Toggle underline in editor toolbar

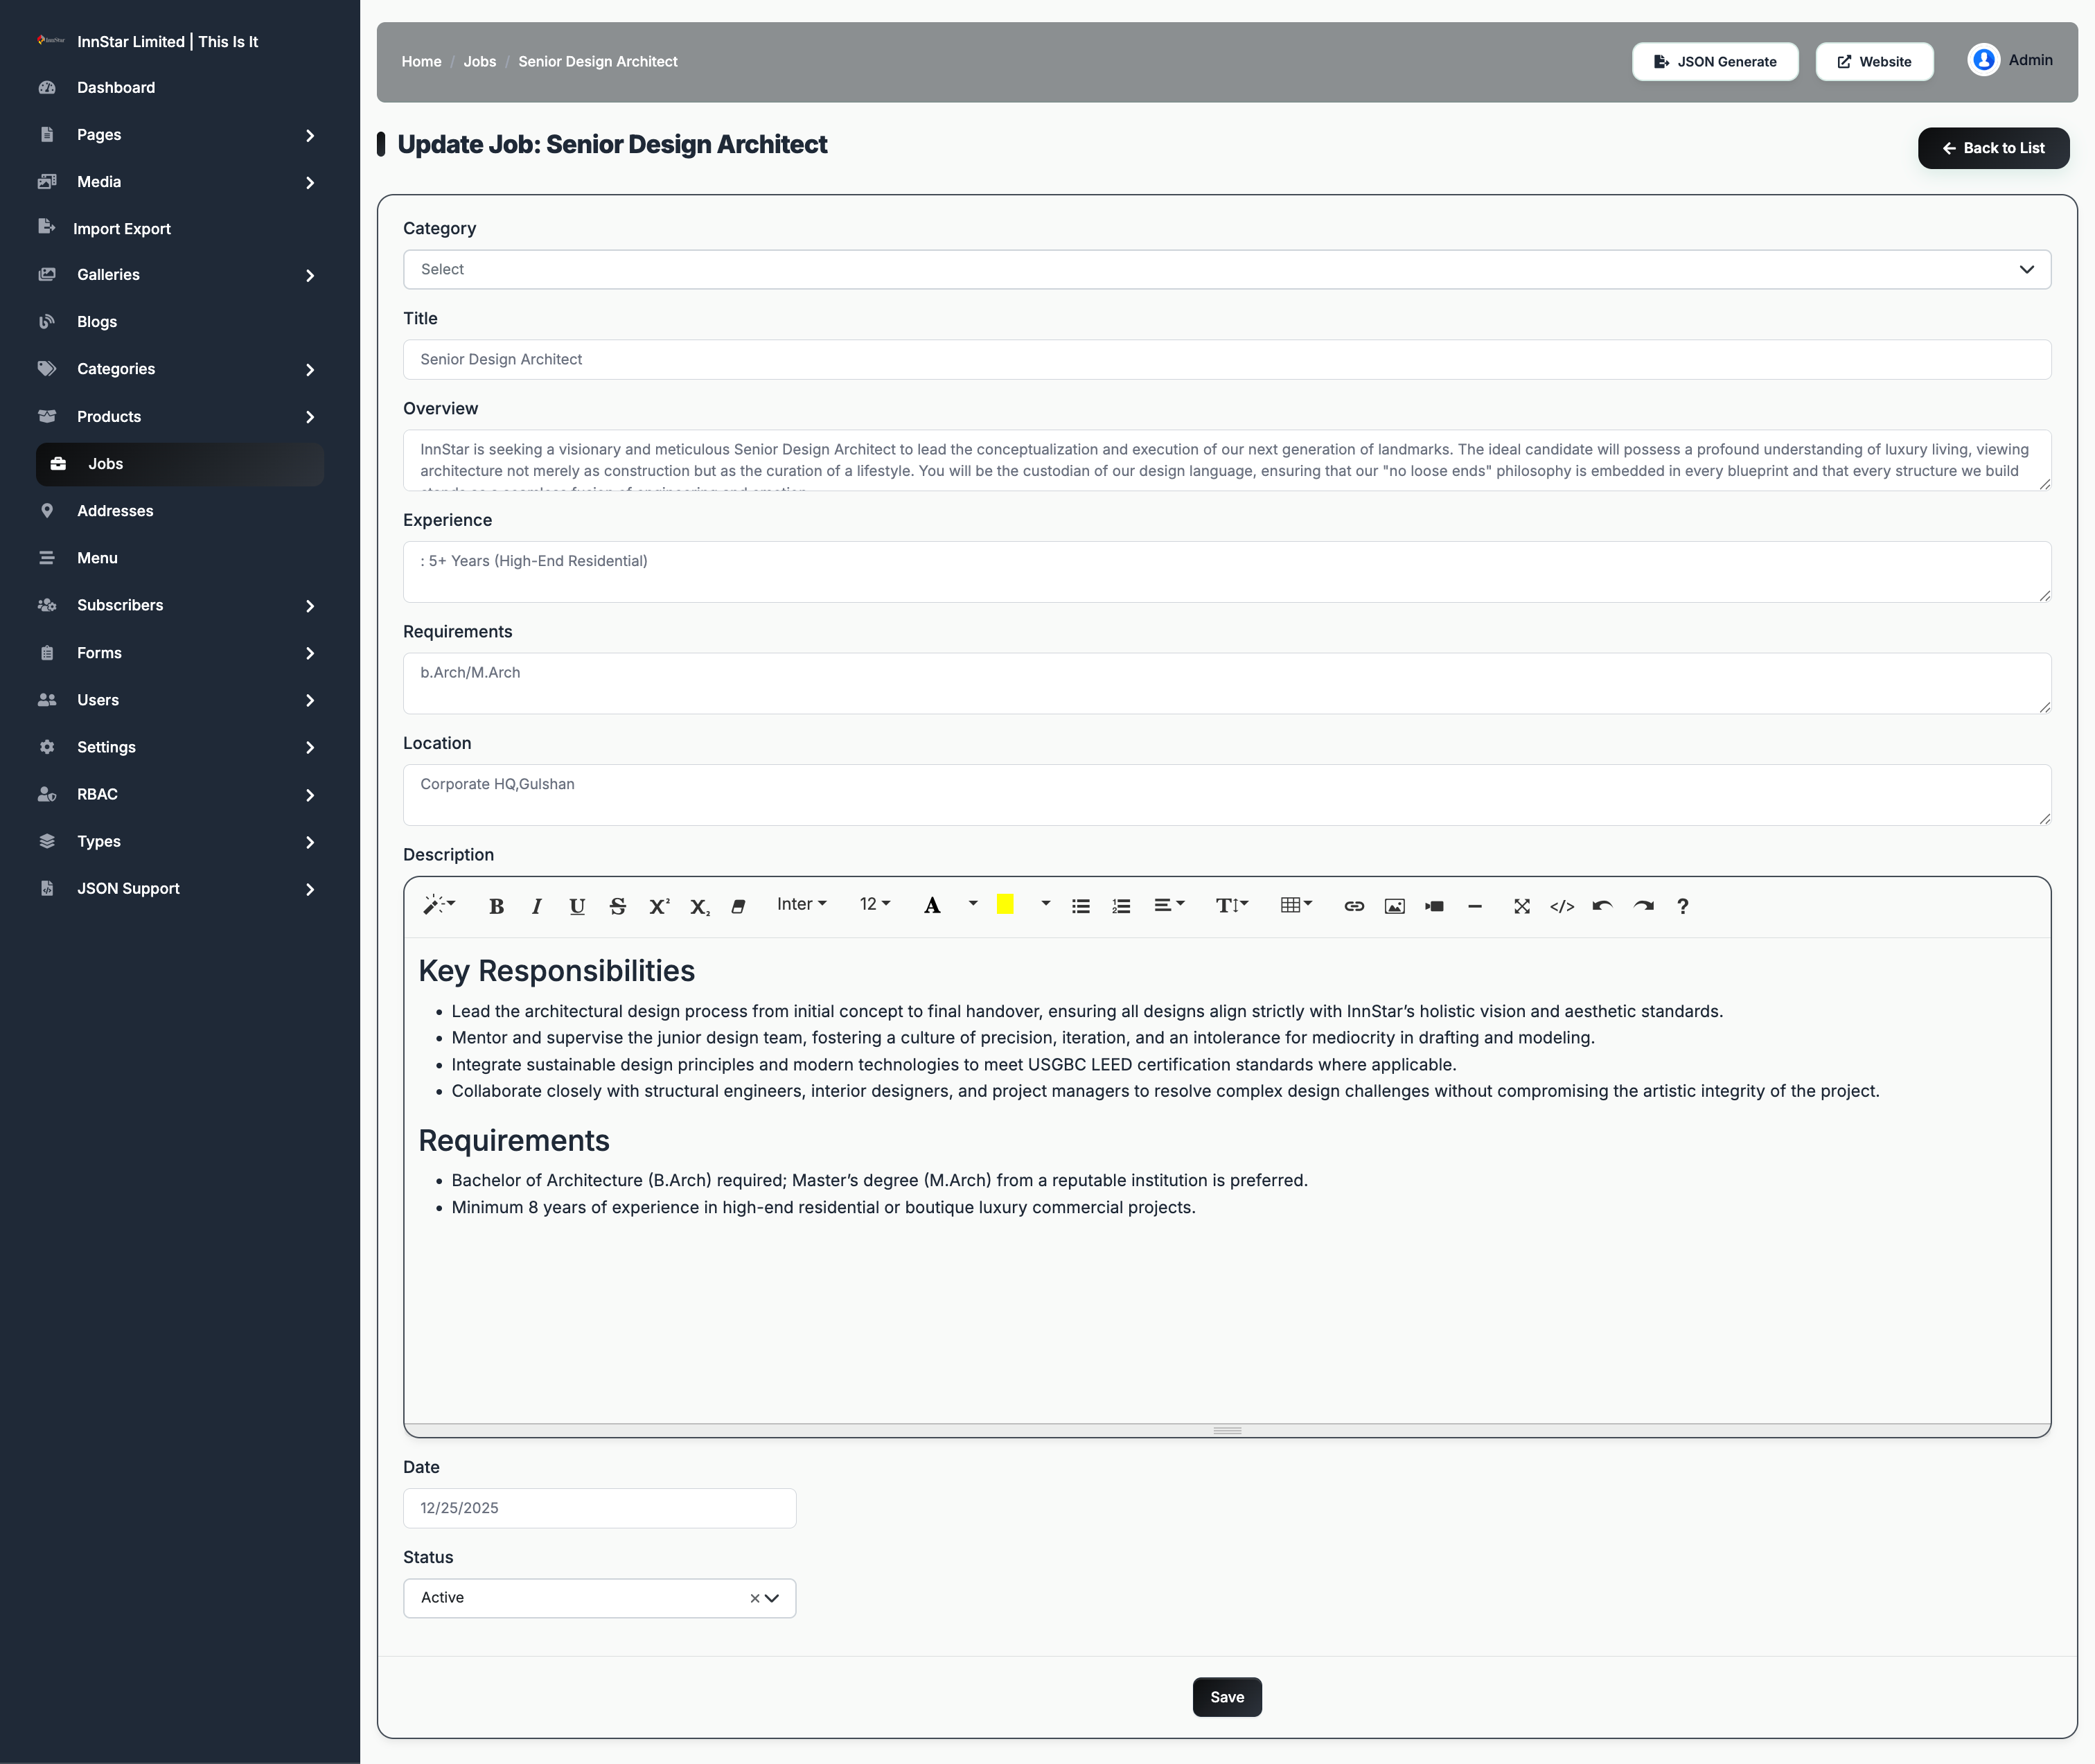(x=577, y=906)
